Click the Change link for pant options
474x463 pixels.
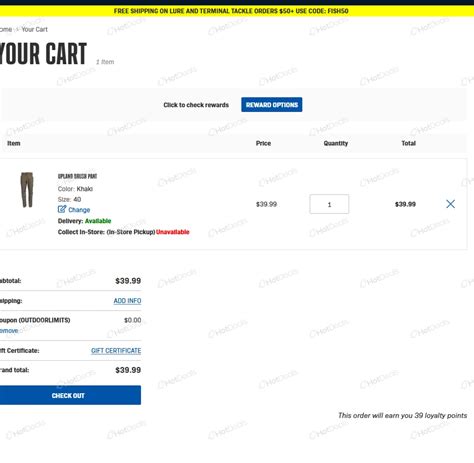79,210
